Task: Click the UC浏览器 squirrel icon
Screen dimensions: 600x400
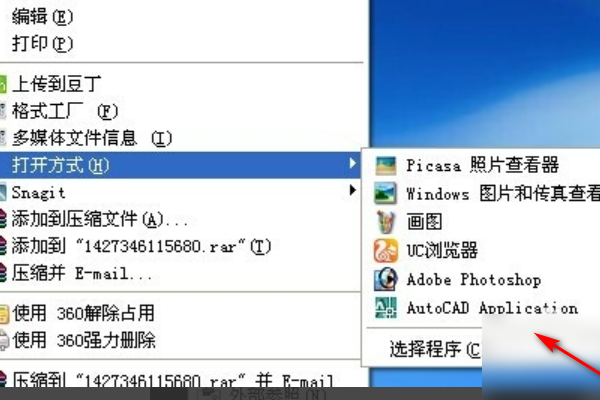Action: [x=386, y=250]
